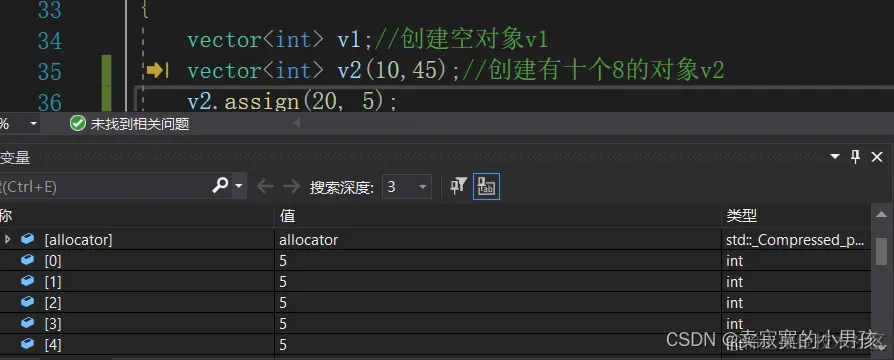This screenshot has width=894, height=360.
Task: Click the cube icon of [1] row
Action: pyautogui.click(x=27, y=281)
